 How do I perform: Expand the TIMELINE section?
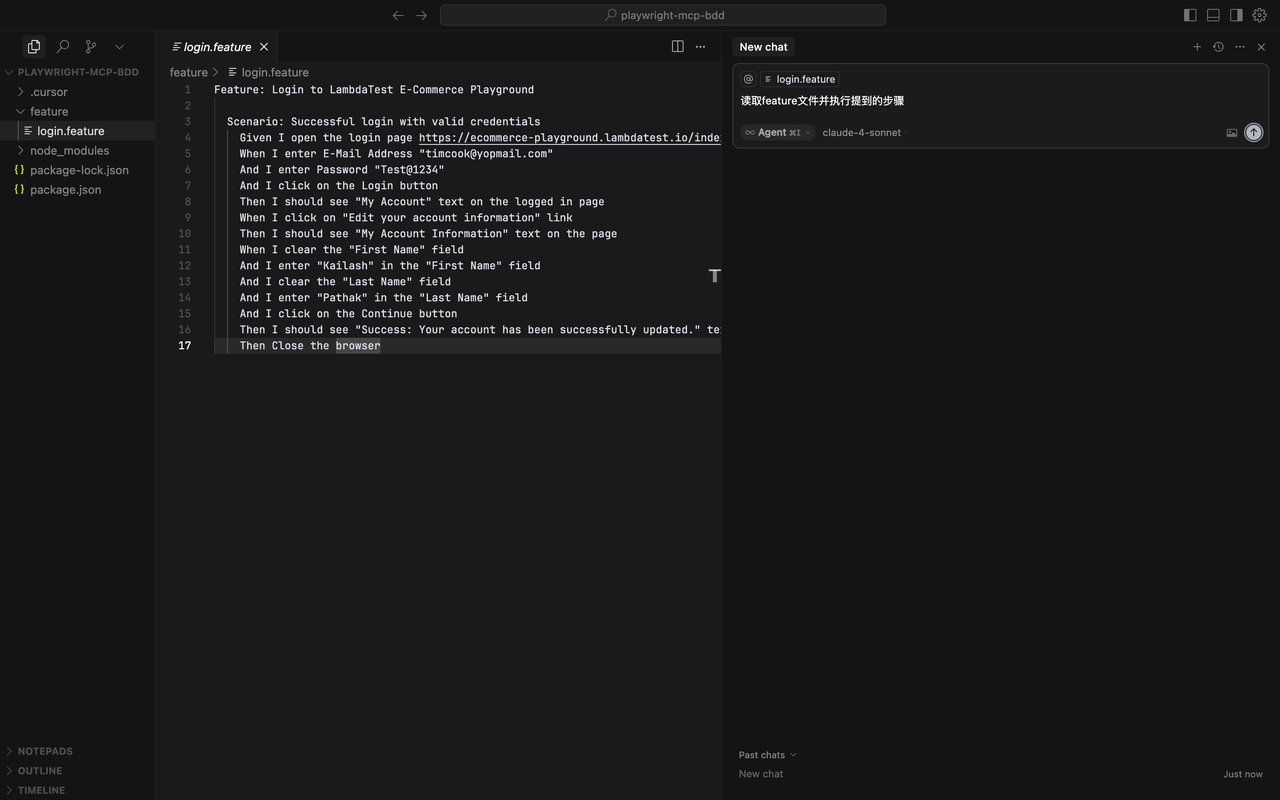click(x=41, y=790)
